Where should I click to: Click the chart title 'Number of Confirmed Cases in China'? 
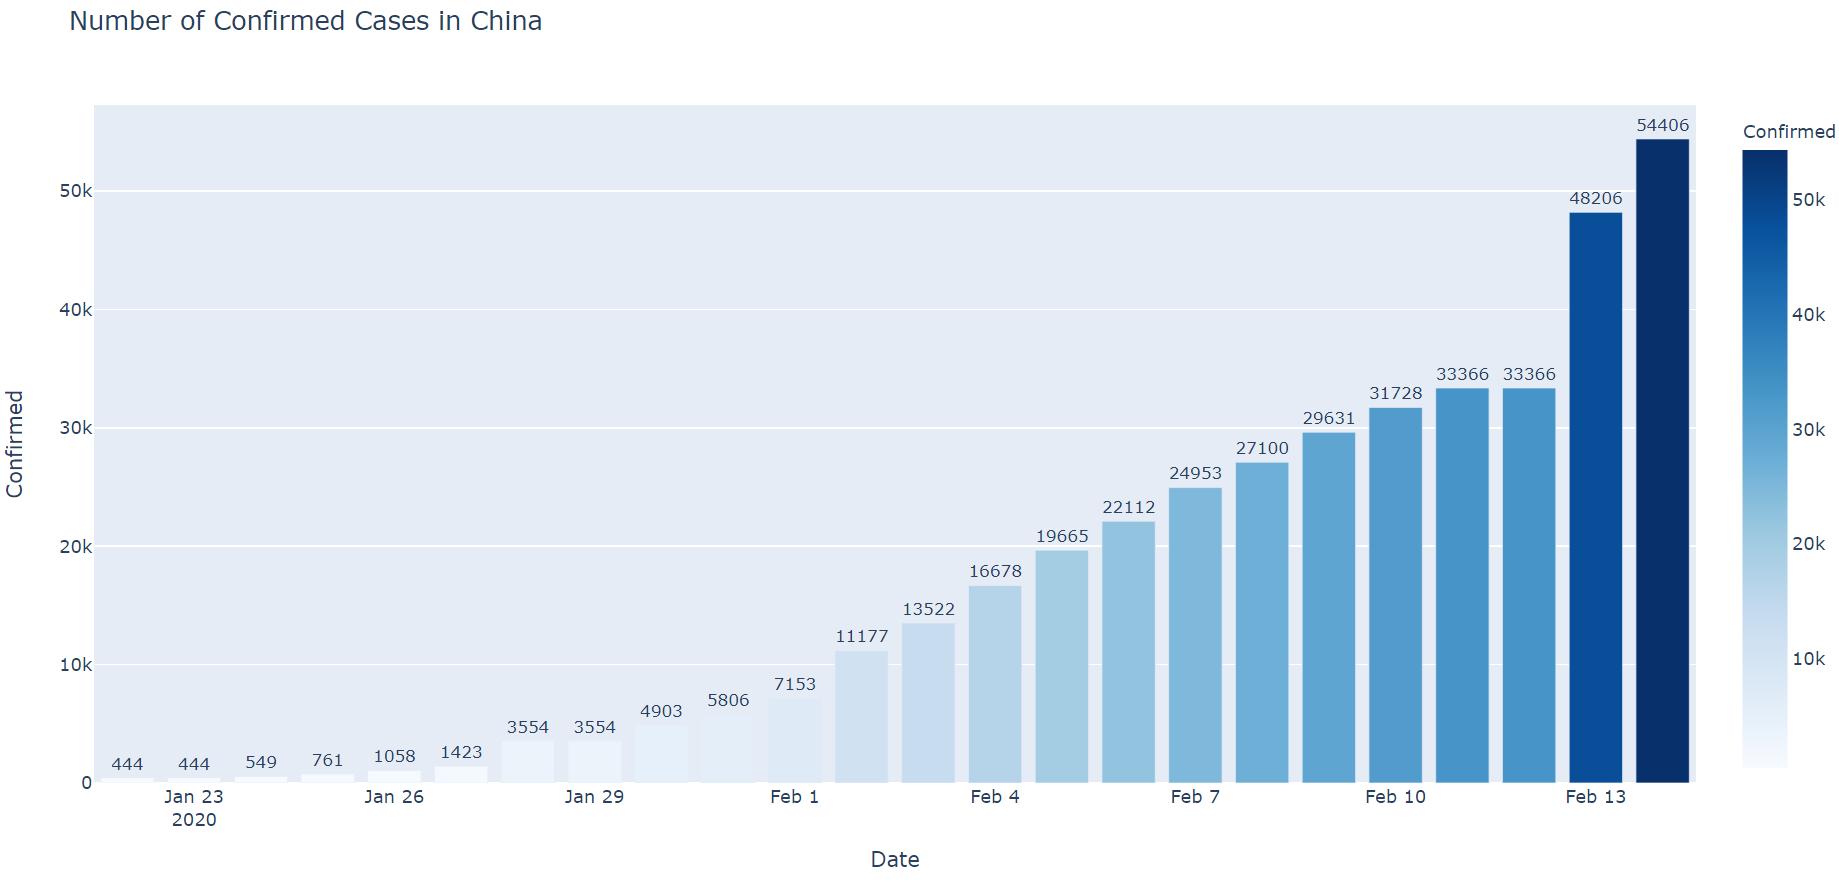tap(305, 21)
